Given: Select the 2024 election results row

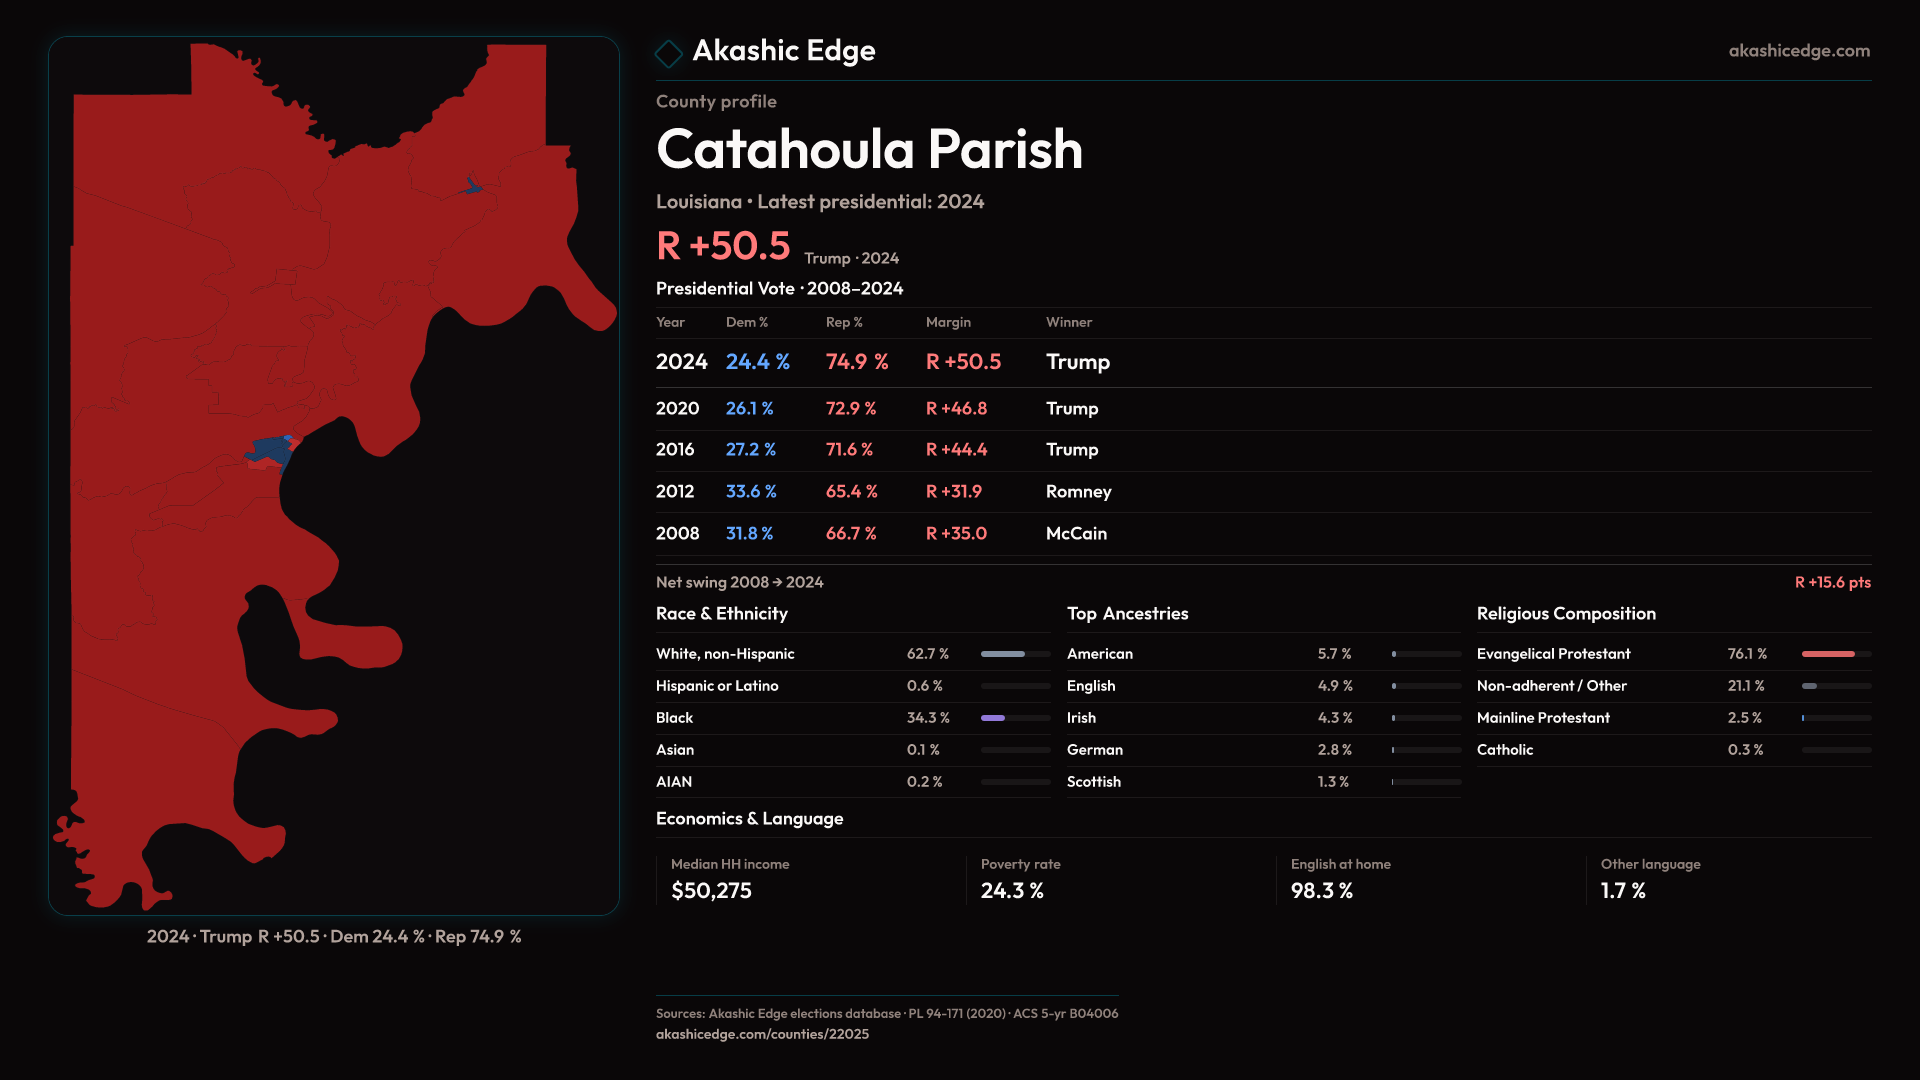Looking at the screenshot, I should pyautogui.click(x=880, y=362).
